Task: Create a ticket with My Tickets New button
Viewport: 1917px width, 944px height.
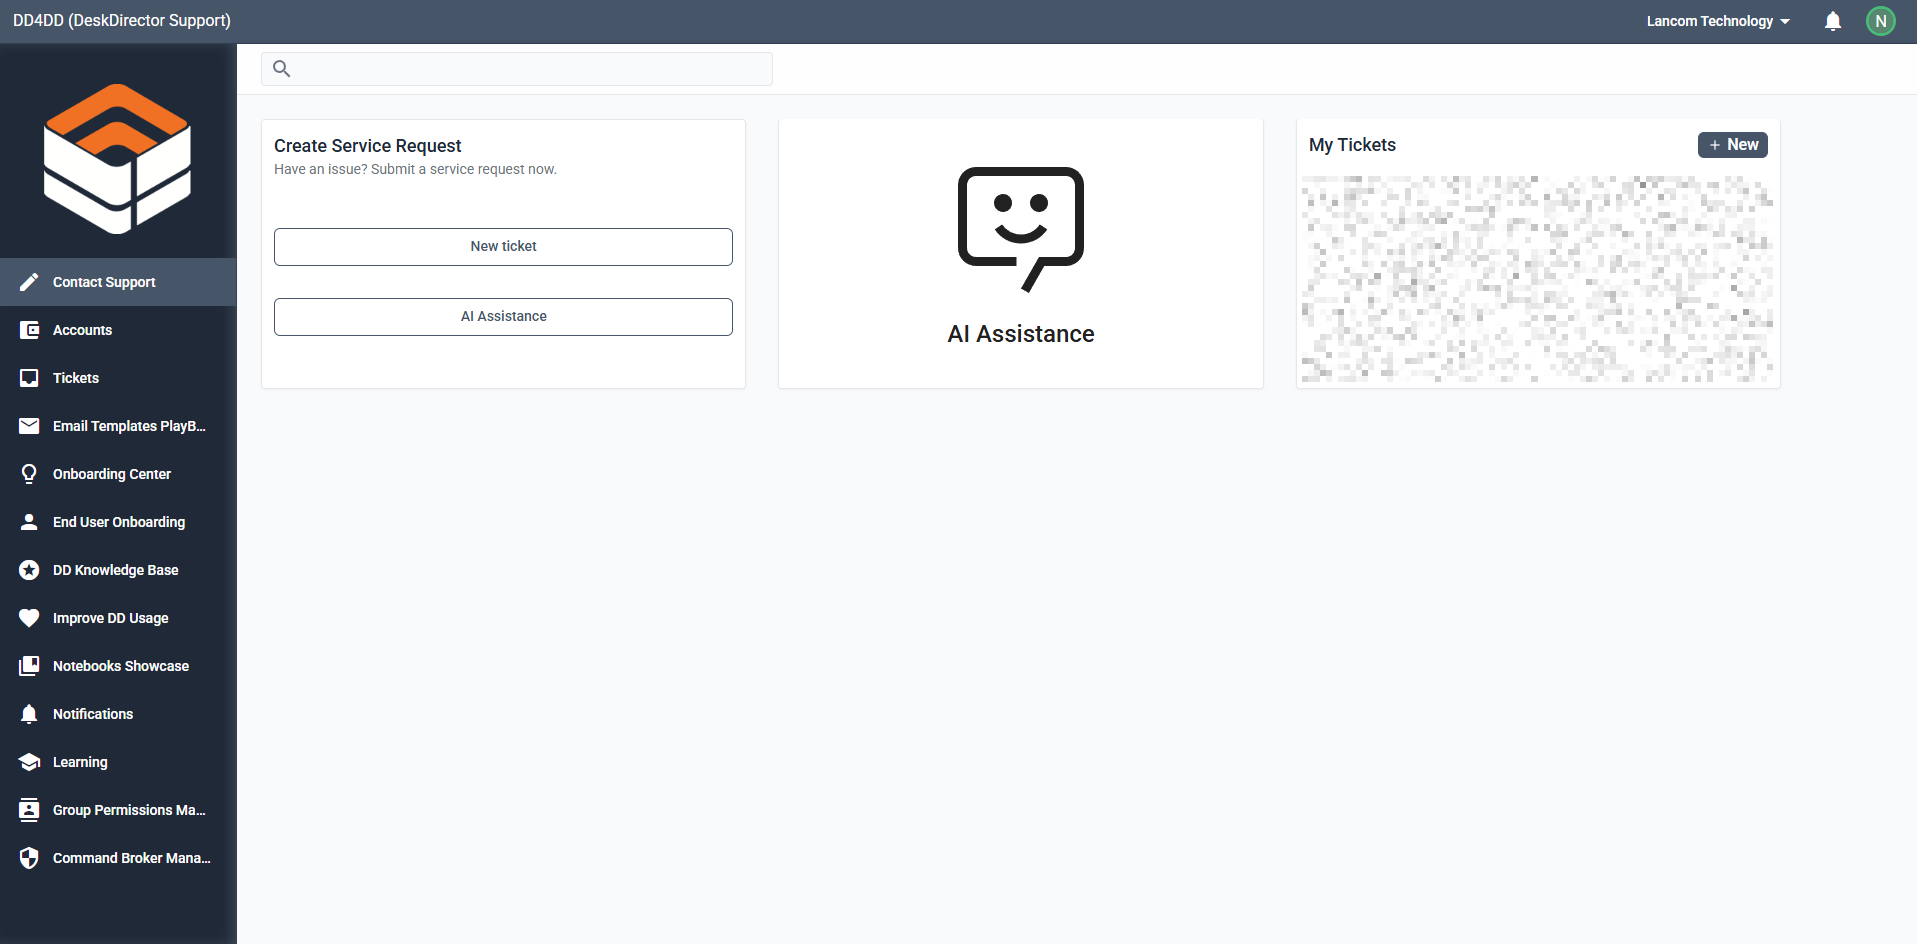Action: point(1733,145)
